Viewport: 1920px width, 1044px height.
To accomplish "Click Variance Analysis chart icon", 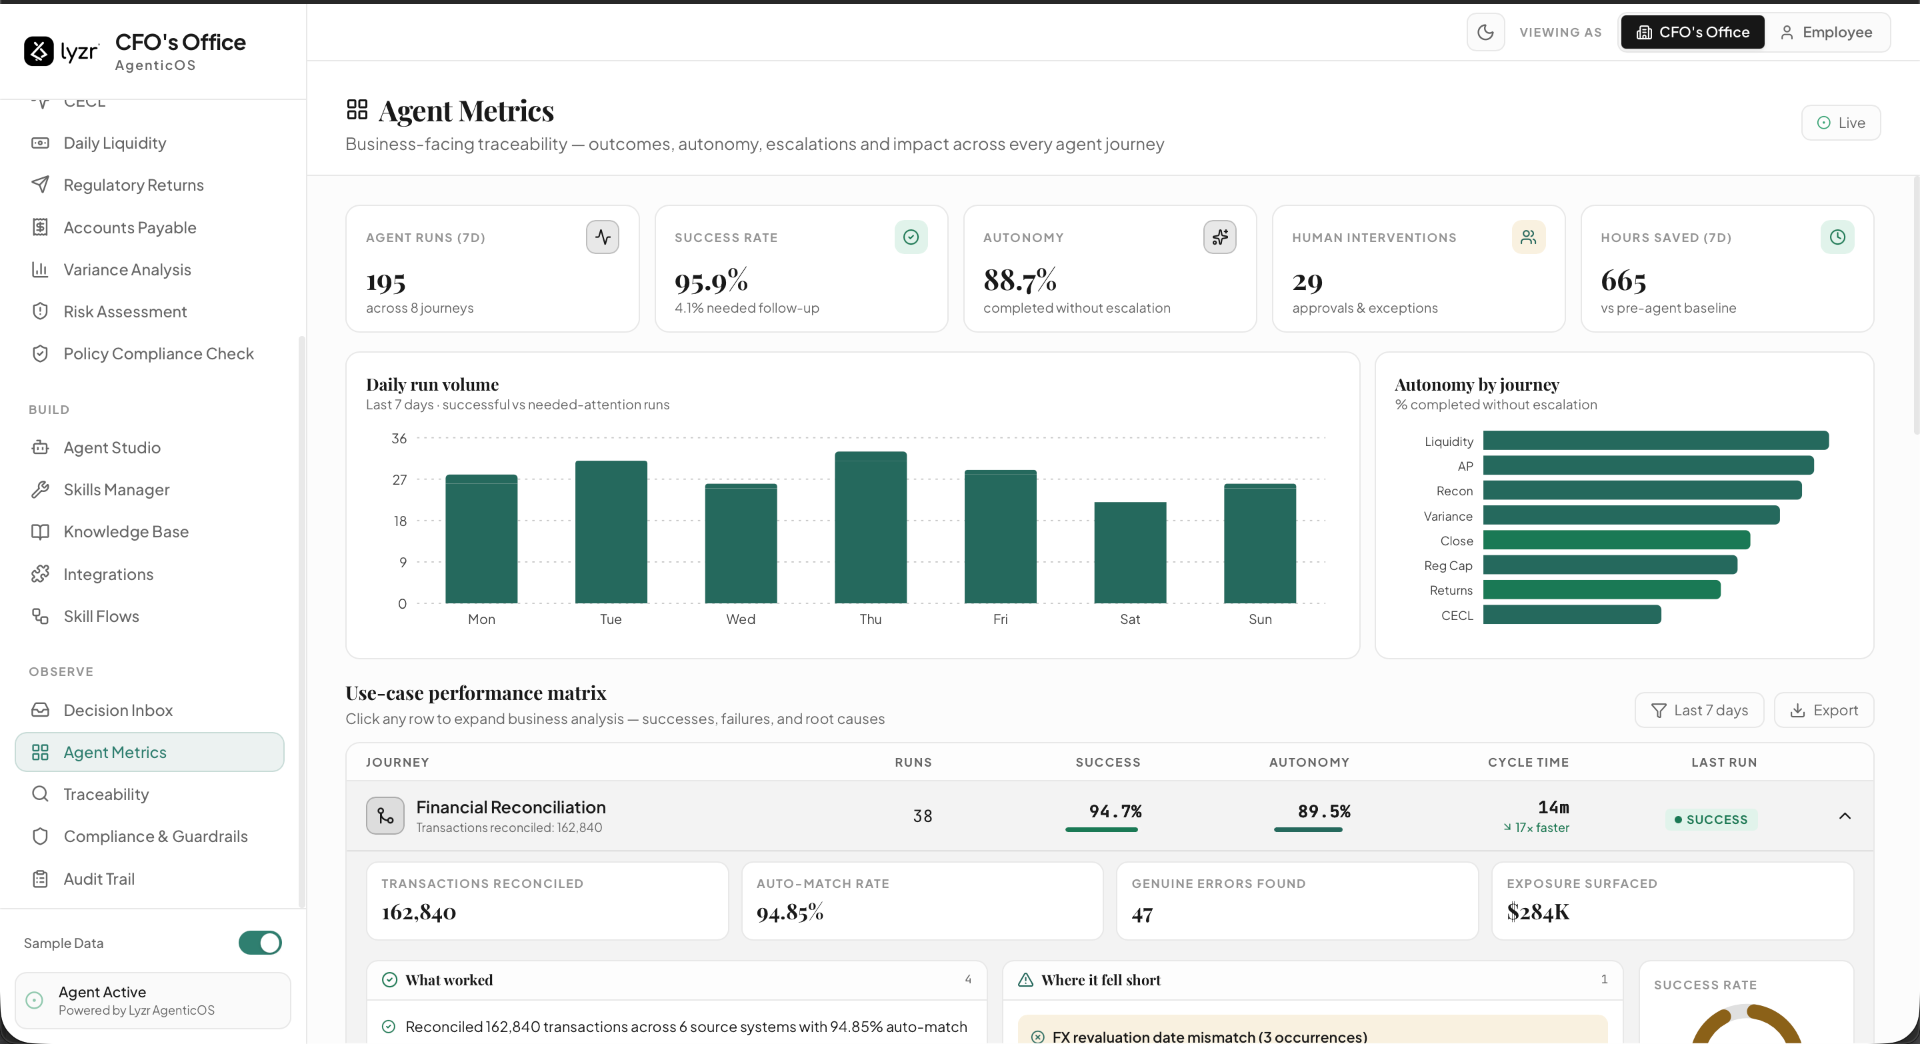I will coord(40,269).
